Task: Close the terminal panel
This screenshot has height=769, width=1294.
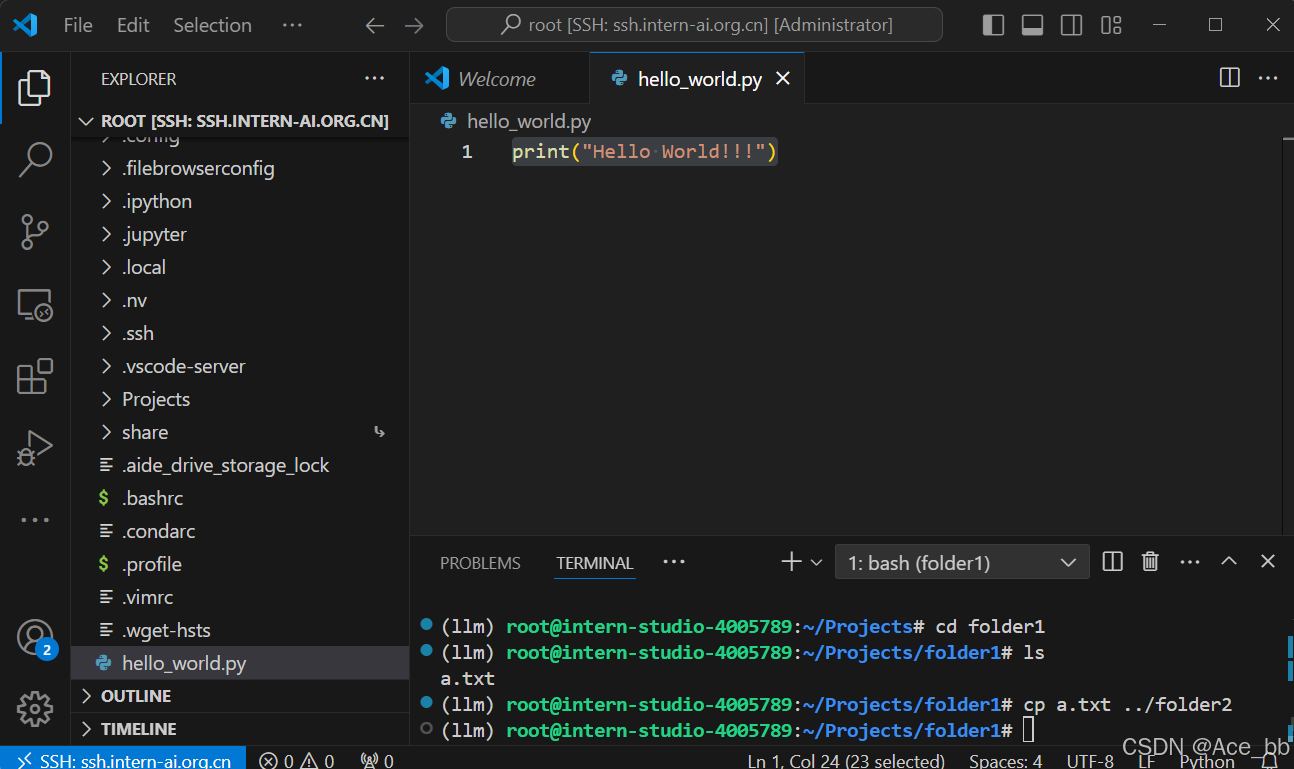Action: pos(1268,562)
